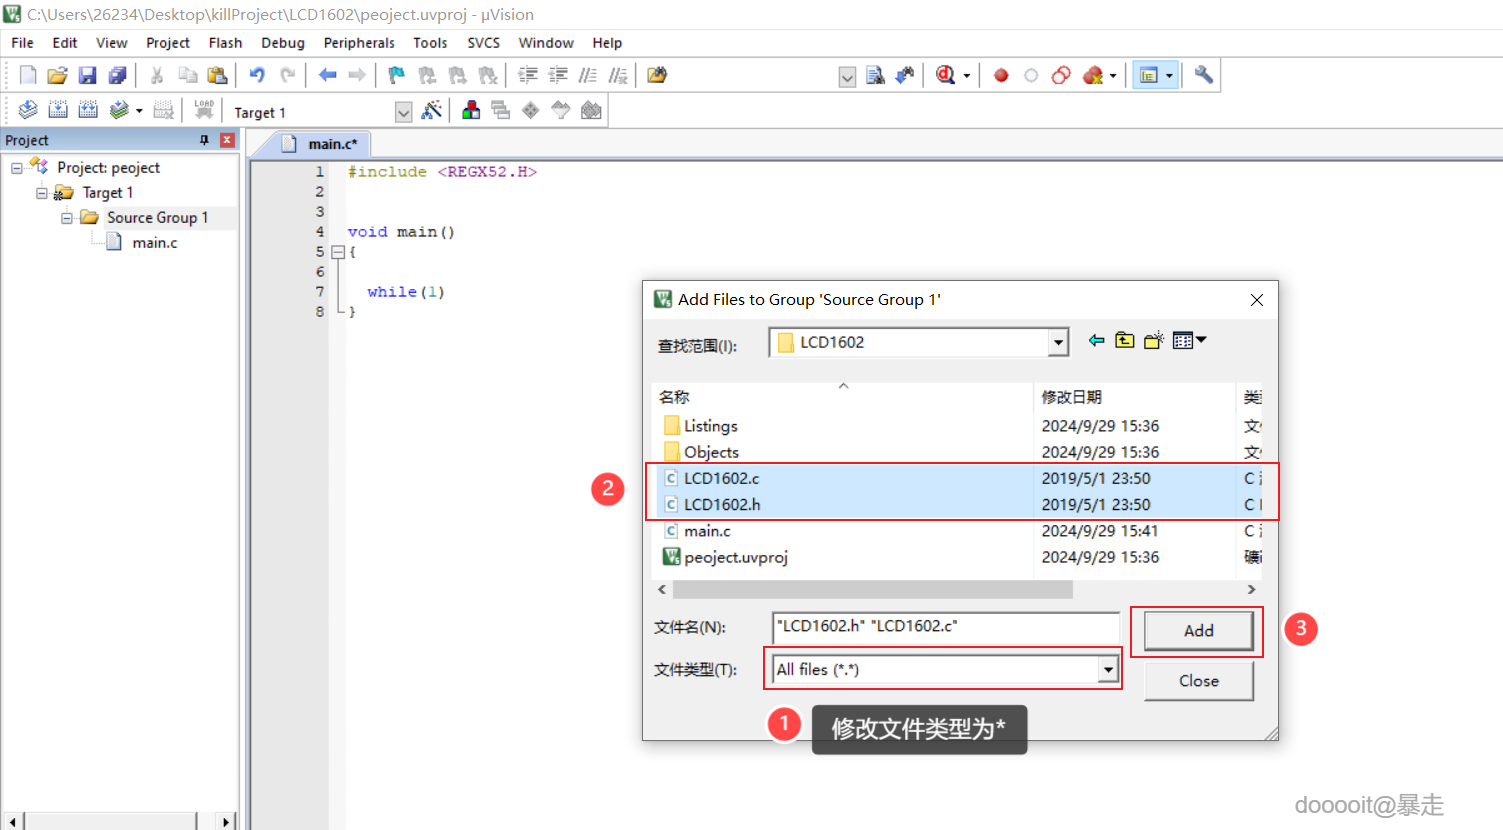Image resolution: width=1503 pixels, height=830 pixels.
Task: Open Options for Target with the wand icon
Action: 432,110
